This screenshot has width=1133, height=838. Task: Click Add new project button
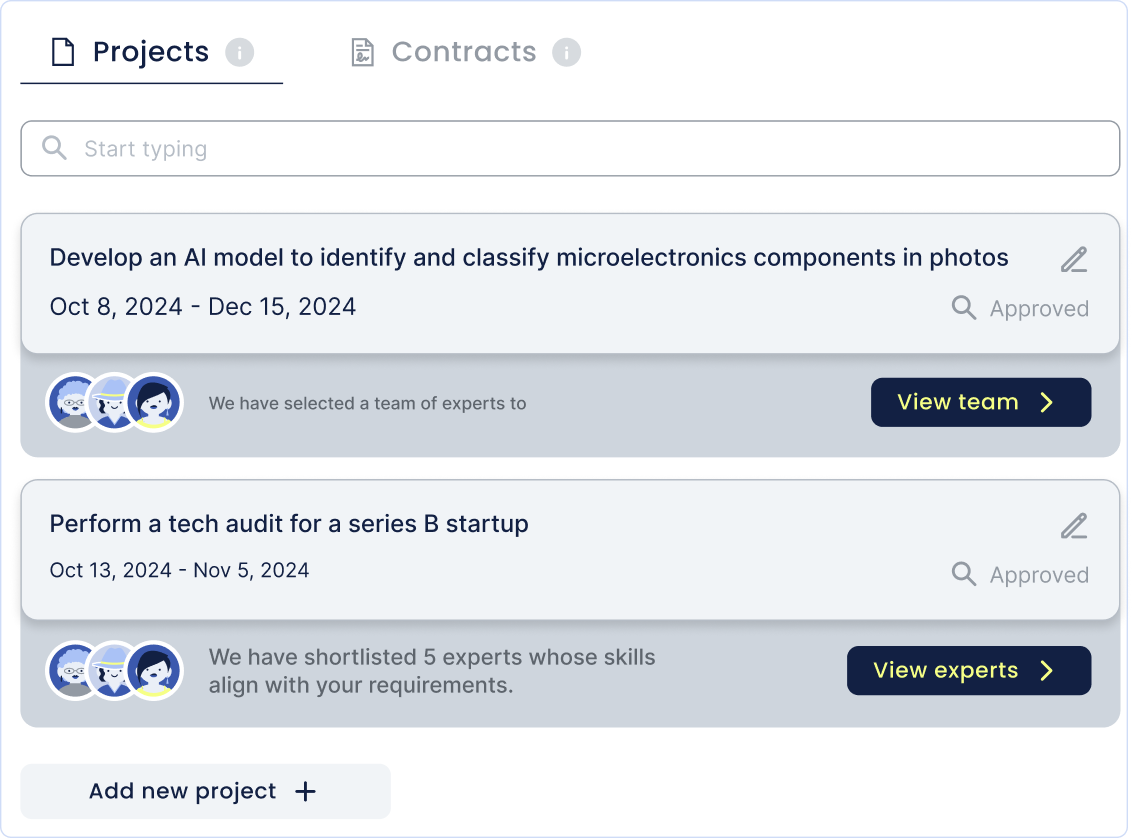205,792
